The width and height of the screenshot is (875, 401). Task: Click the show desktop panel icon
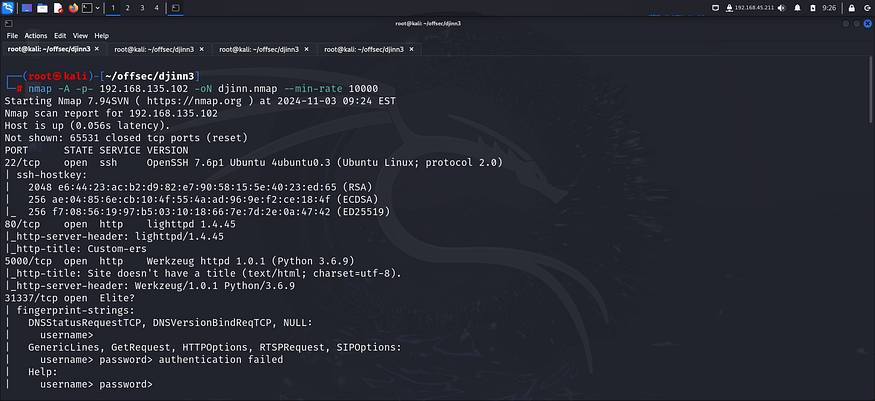[x=27, y=8]
